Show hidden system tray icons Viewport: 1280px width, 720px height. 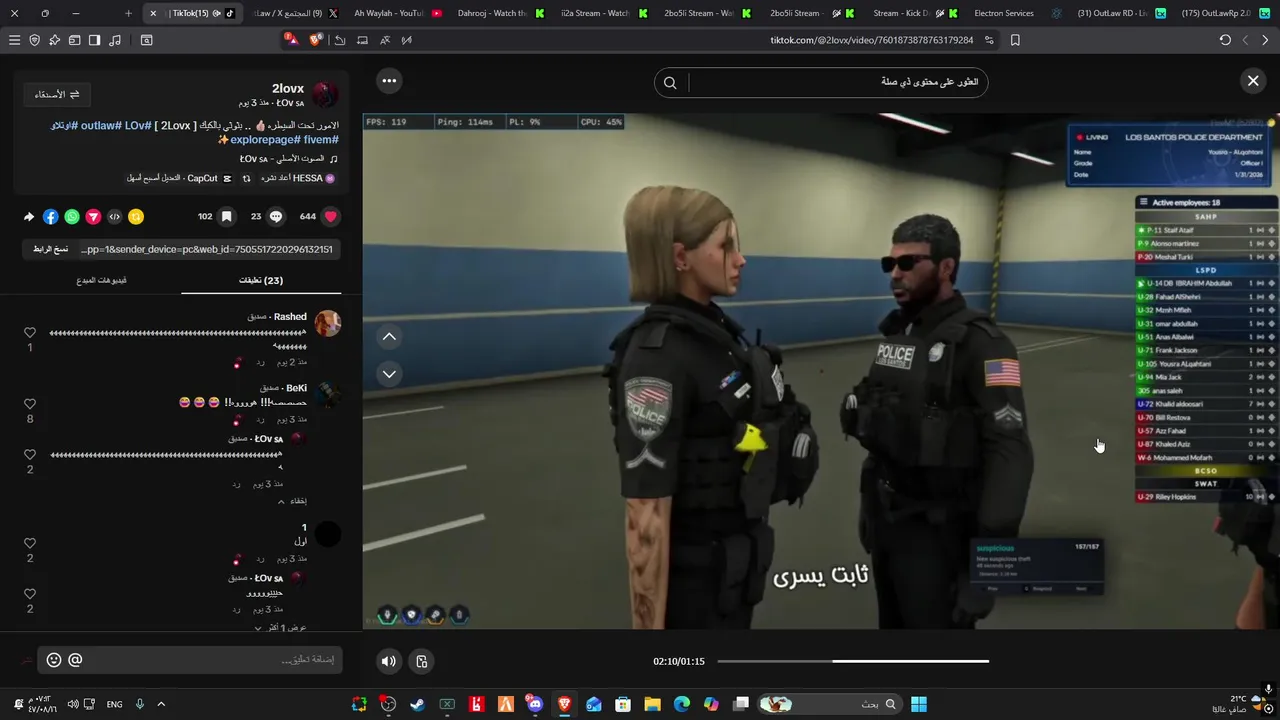pos(161,704)
